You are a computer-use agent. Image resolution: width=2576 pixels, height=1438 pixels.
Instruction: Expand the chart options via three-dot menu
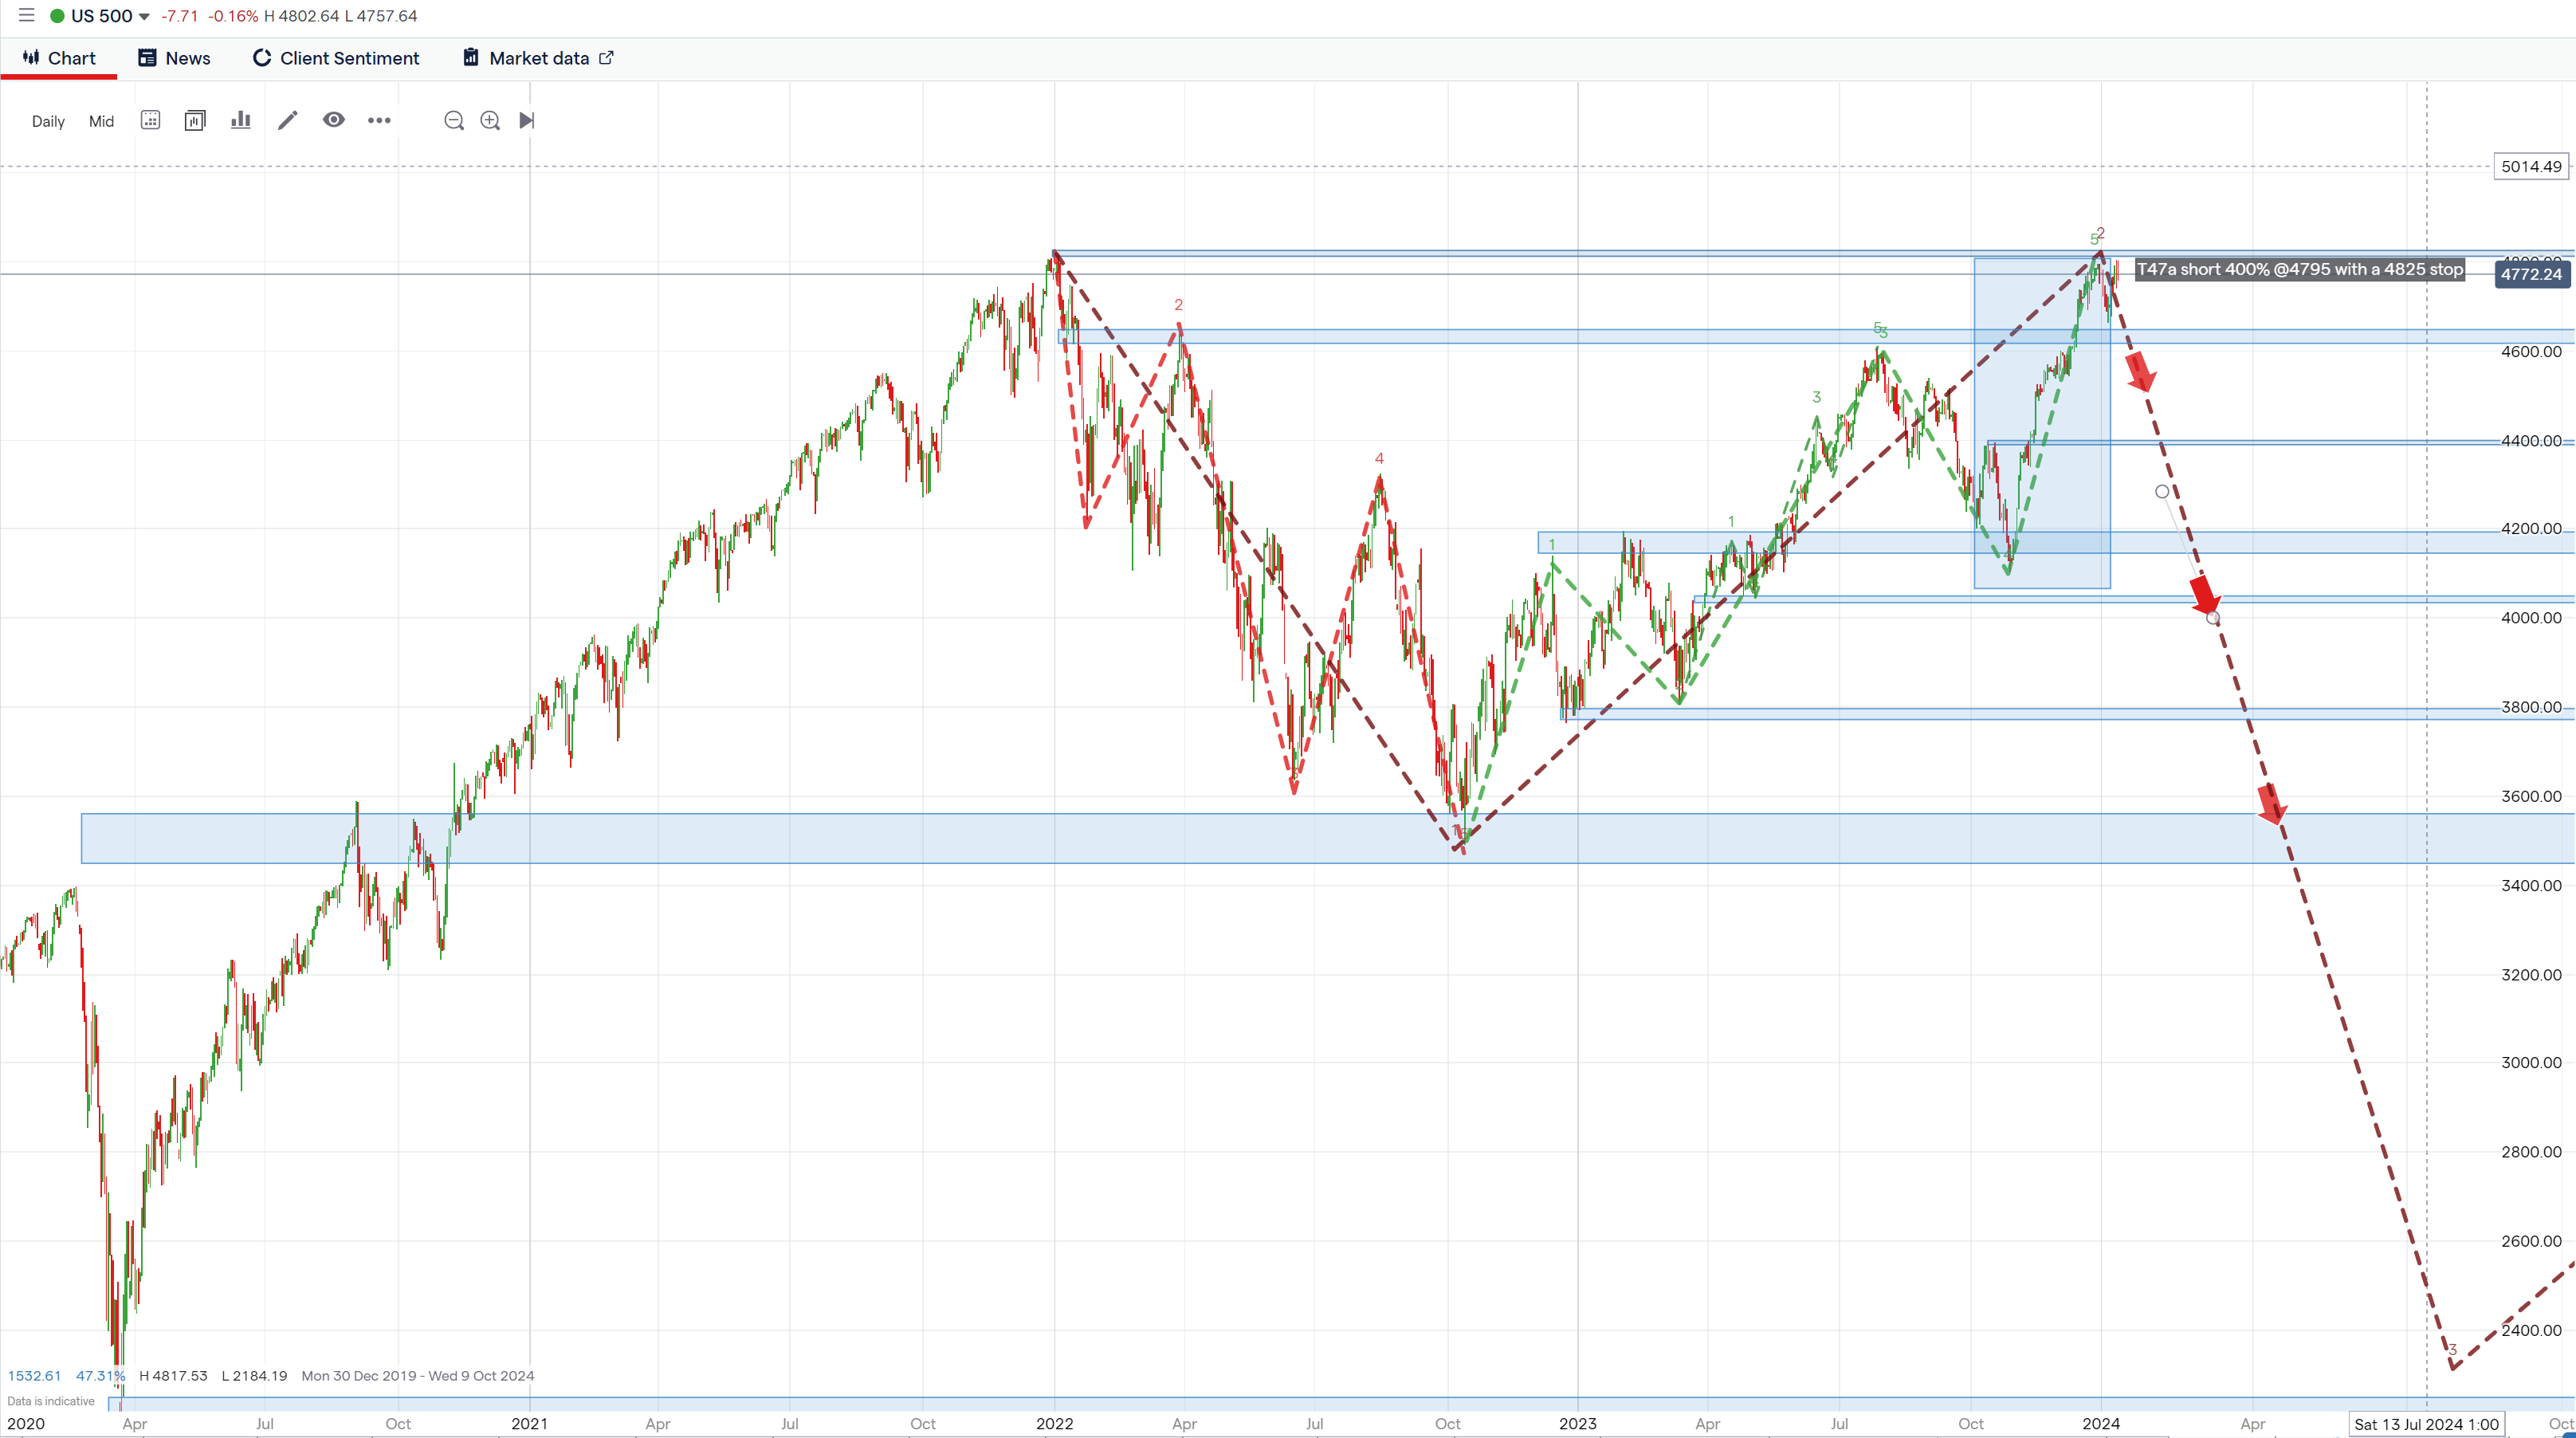coord(380,120)
